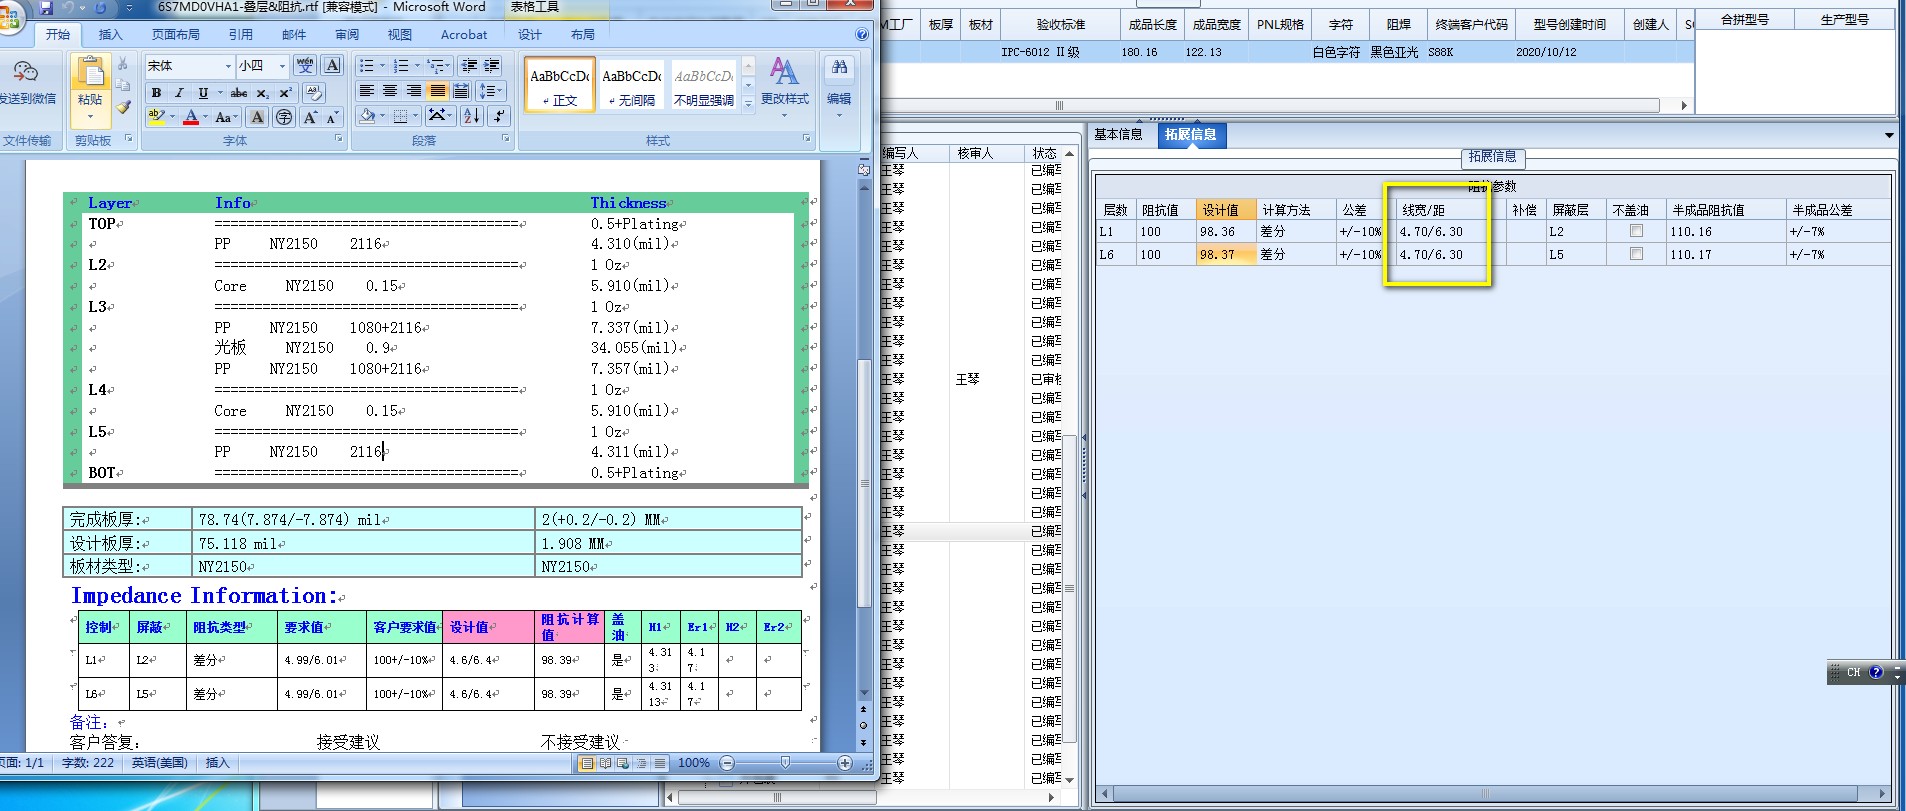Click the Format Painter brush icon
Viewport: 1906px width, 811px height.
point(123,107)
